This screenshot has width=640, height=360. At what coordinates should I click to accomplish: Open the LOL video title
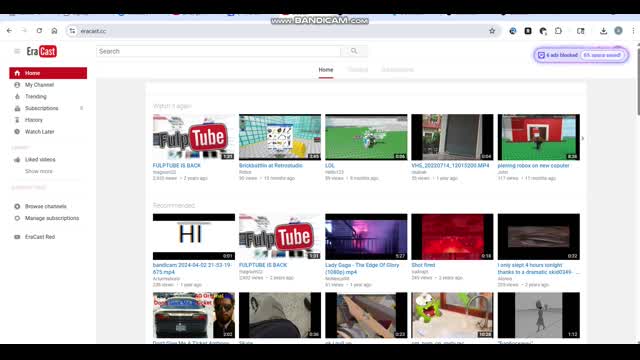pos(329,166)
